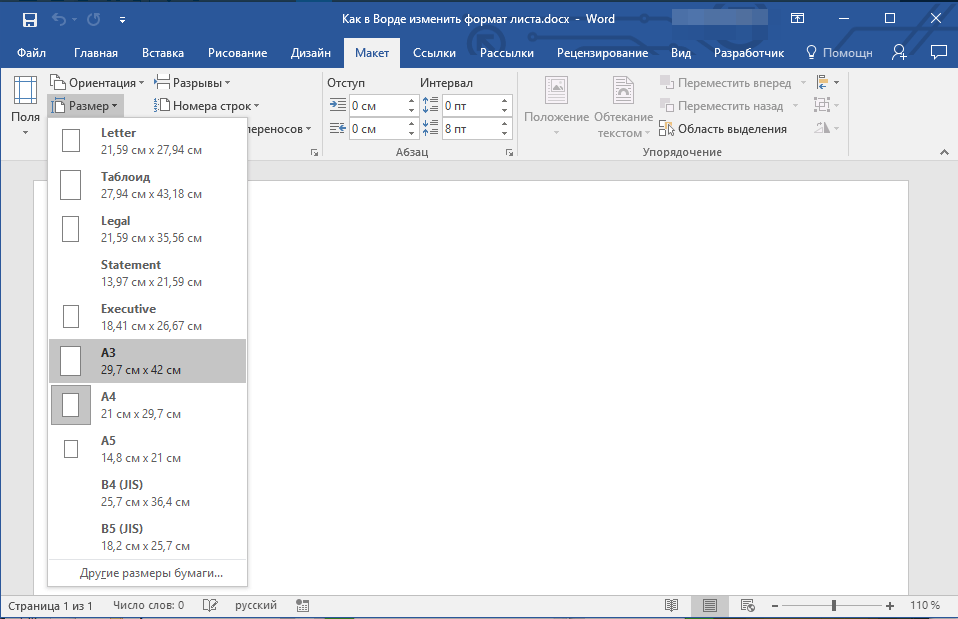Screen dimensions: 958x619
Task: Switch to Web Layout view icon
Action: 747,605
